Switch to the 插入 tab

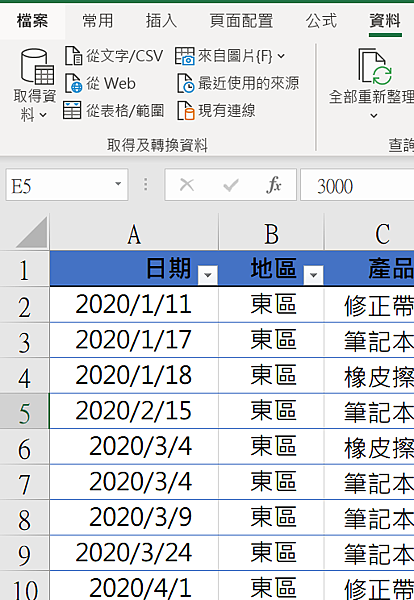click(161, 21)
